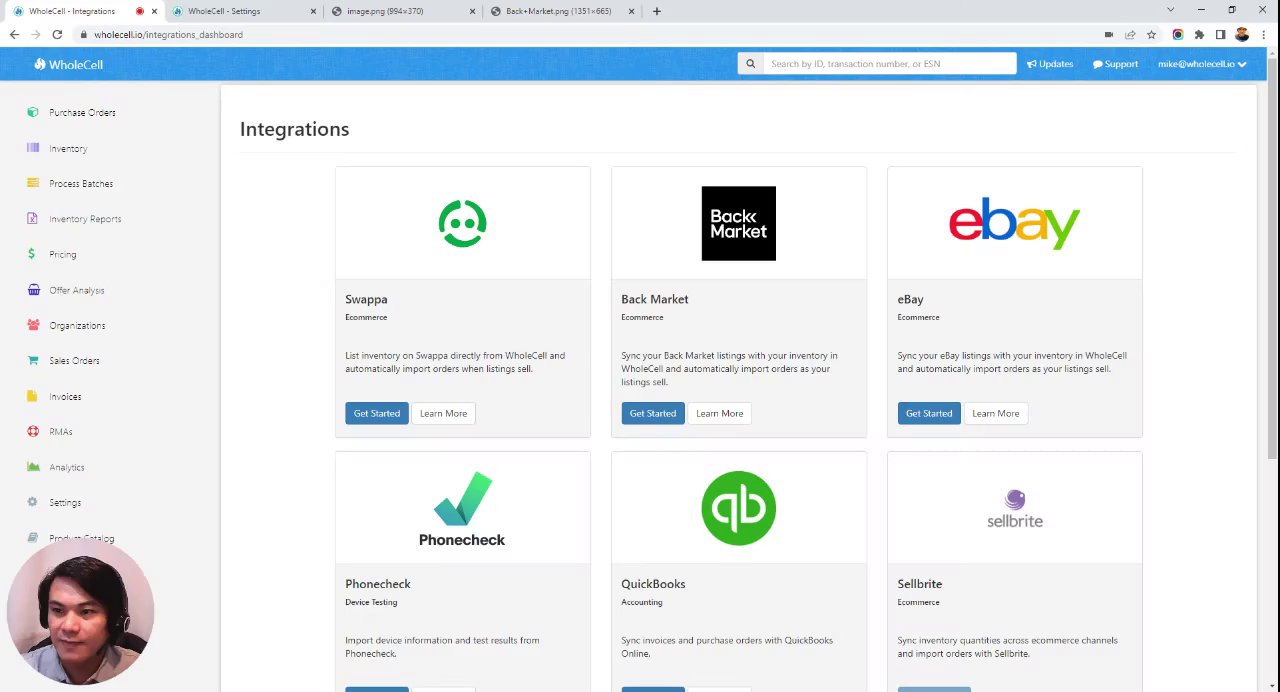The width and height of the screenshot is (1280, 692).
Task: Bookmark this page with star icon
Action: coord(1152,35)
